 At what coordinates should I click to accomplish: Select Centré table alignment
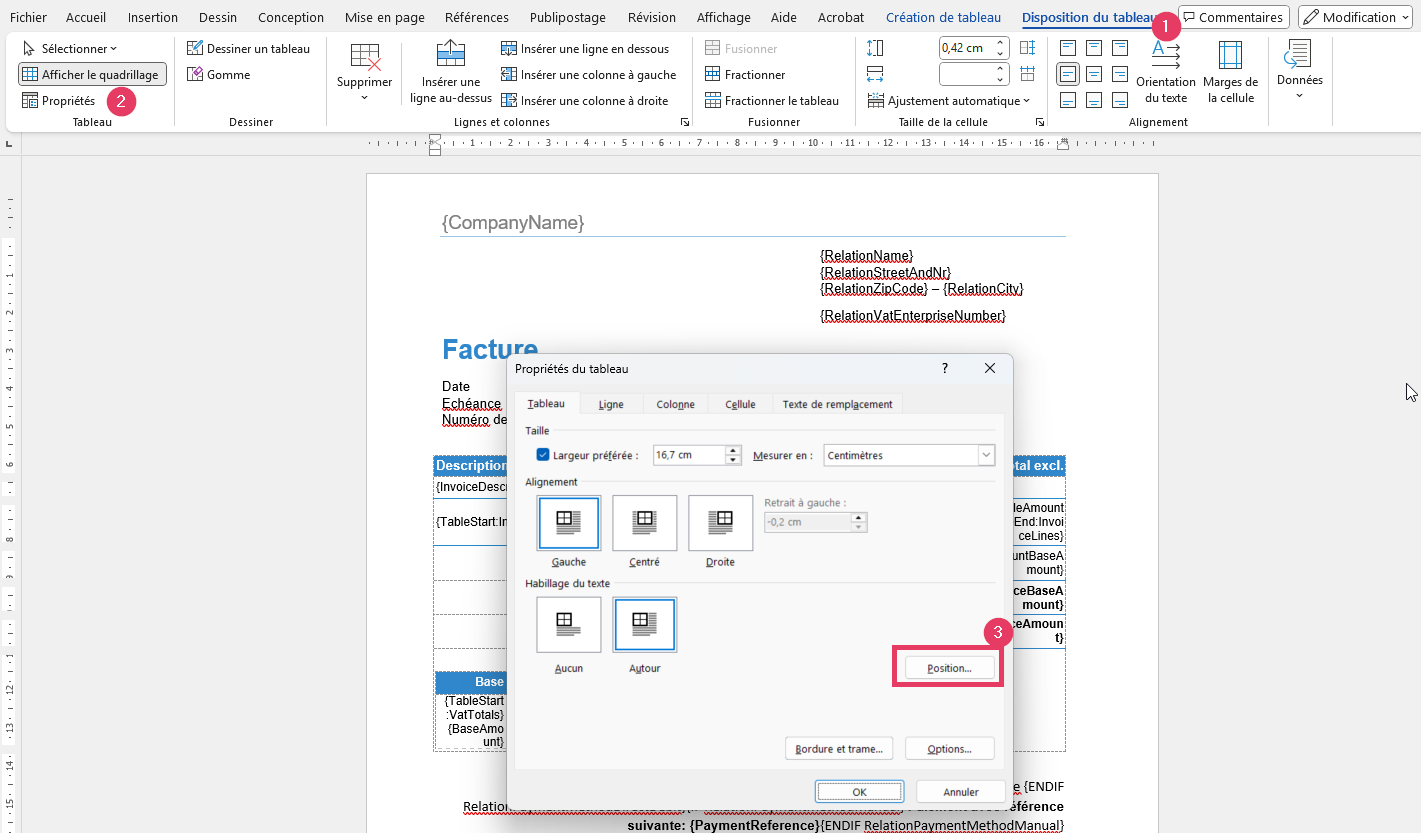tap(644, 522)
